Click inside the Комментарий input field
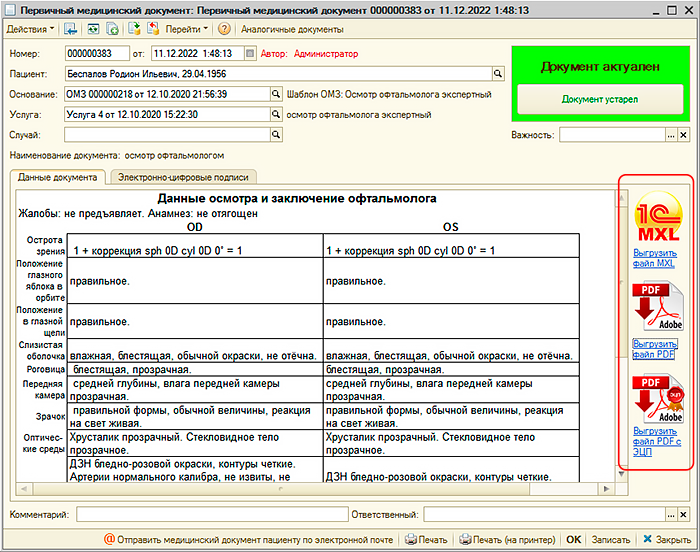Image resolution: width=700 pixels, height=552 pixels. coord(210,514)
